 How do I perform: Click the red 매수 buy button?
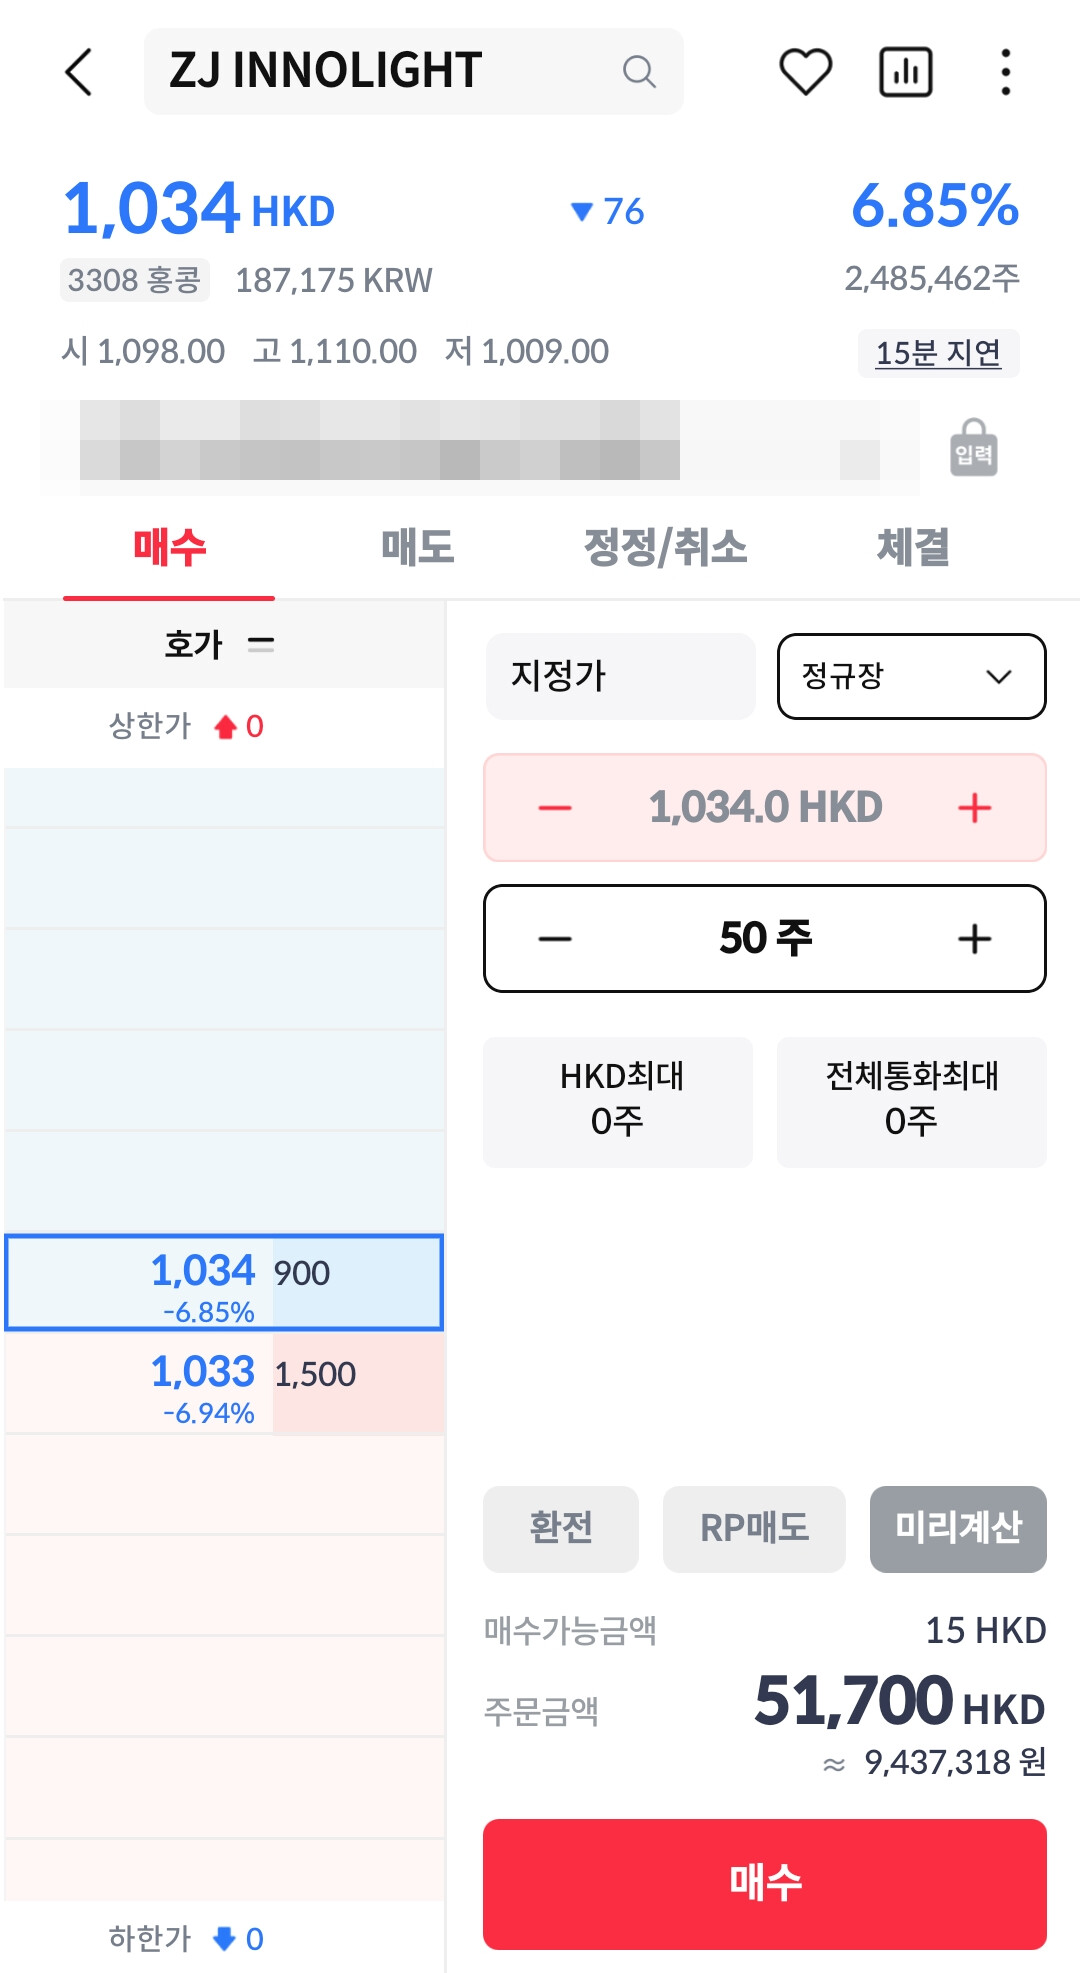point(765,1883)
